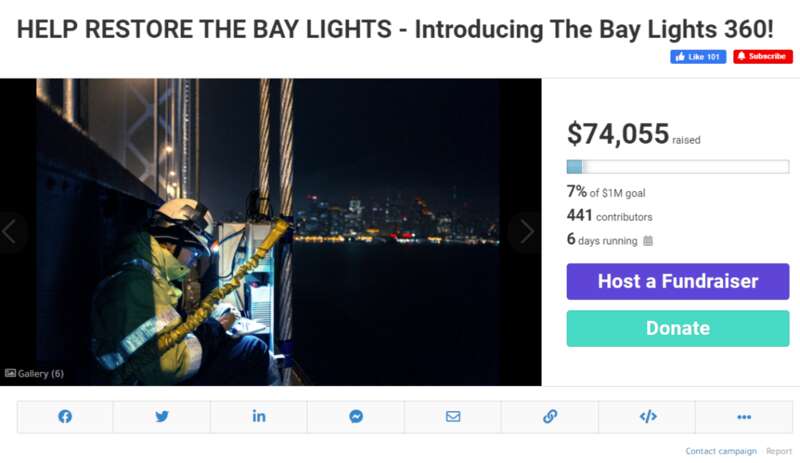Open Gallery (6) label
Viewport: 800px width, 463px height.
pos(35,373)
